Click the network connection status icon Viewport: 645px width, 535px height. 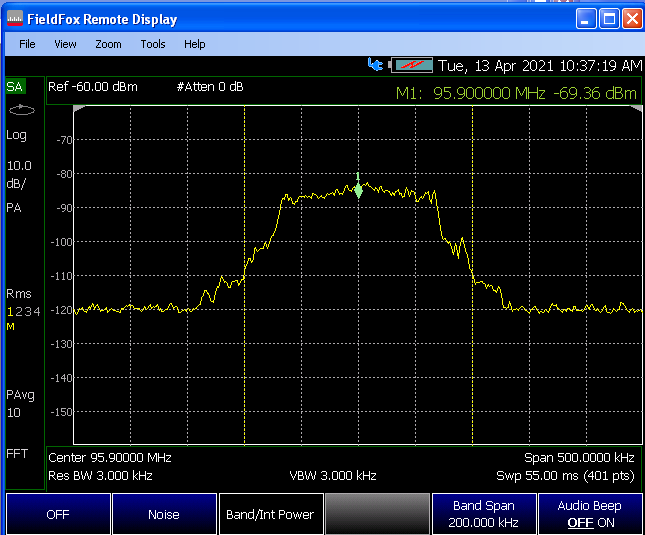pyautogui.click(x=376, y=65)
